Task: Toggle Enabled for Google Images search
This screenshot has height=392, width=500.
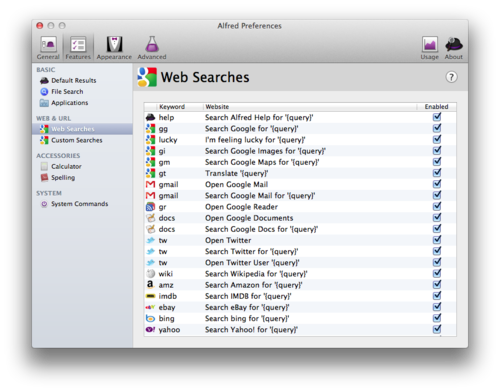Action: pos(437,150)
